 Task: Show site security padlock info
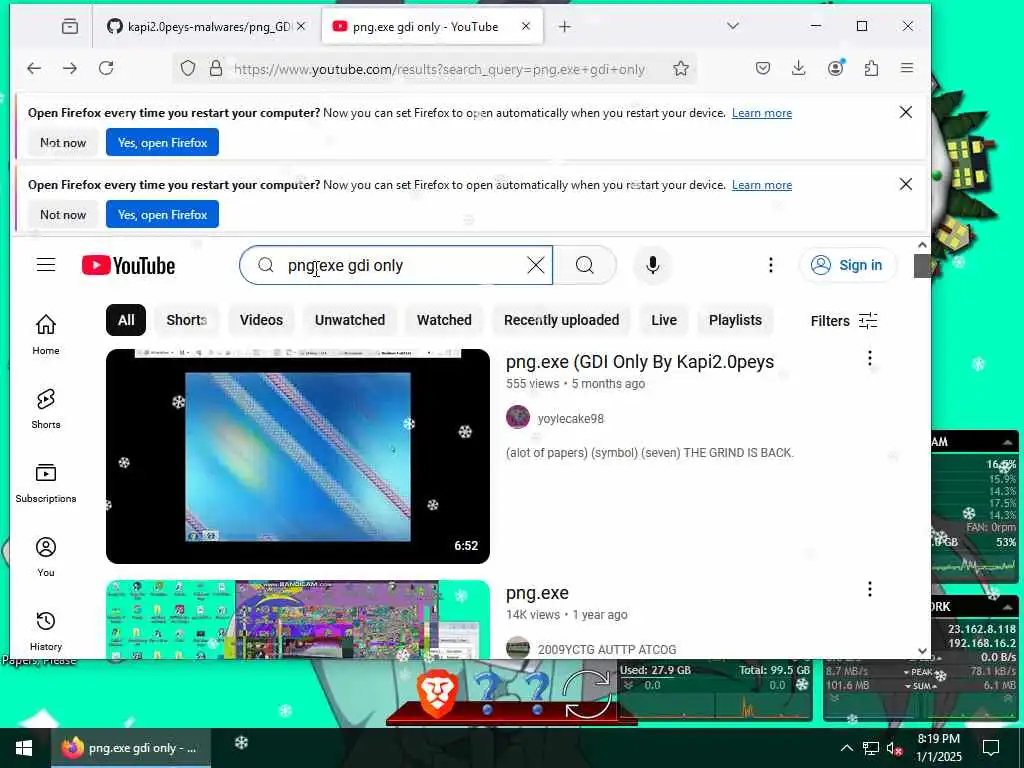(x=216, y=69)
